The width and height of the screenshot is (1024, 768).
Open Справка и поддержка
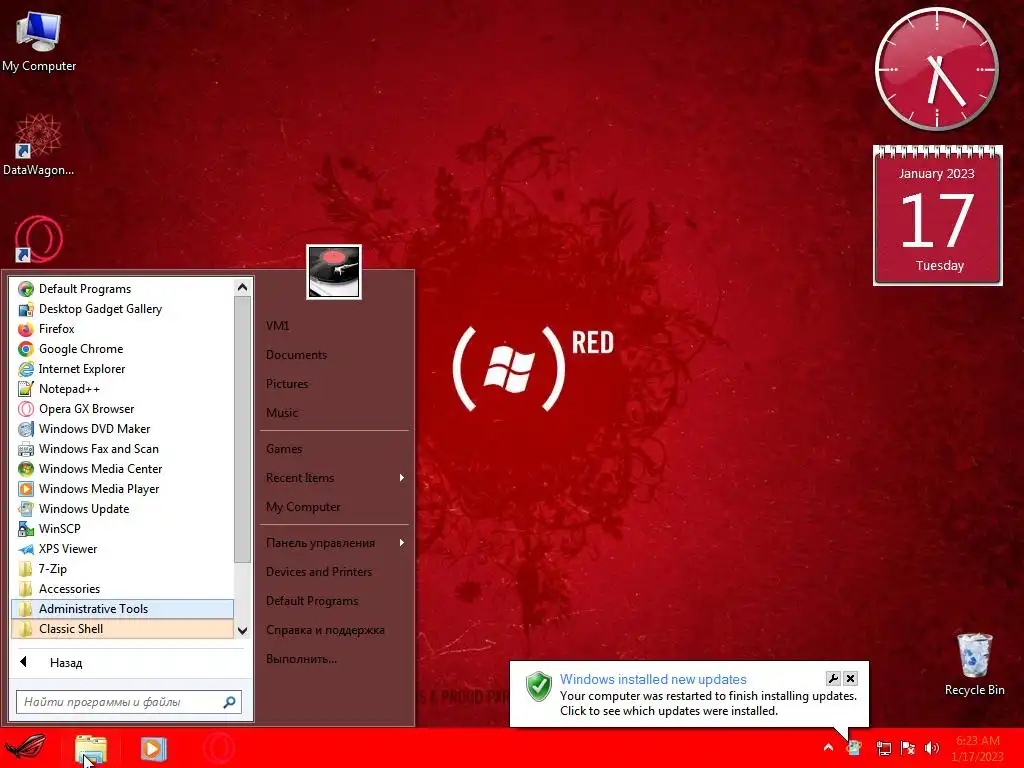(334, 630)
